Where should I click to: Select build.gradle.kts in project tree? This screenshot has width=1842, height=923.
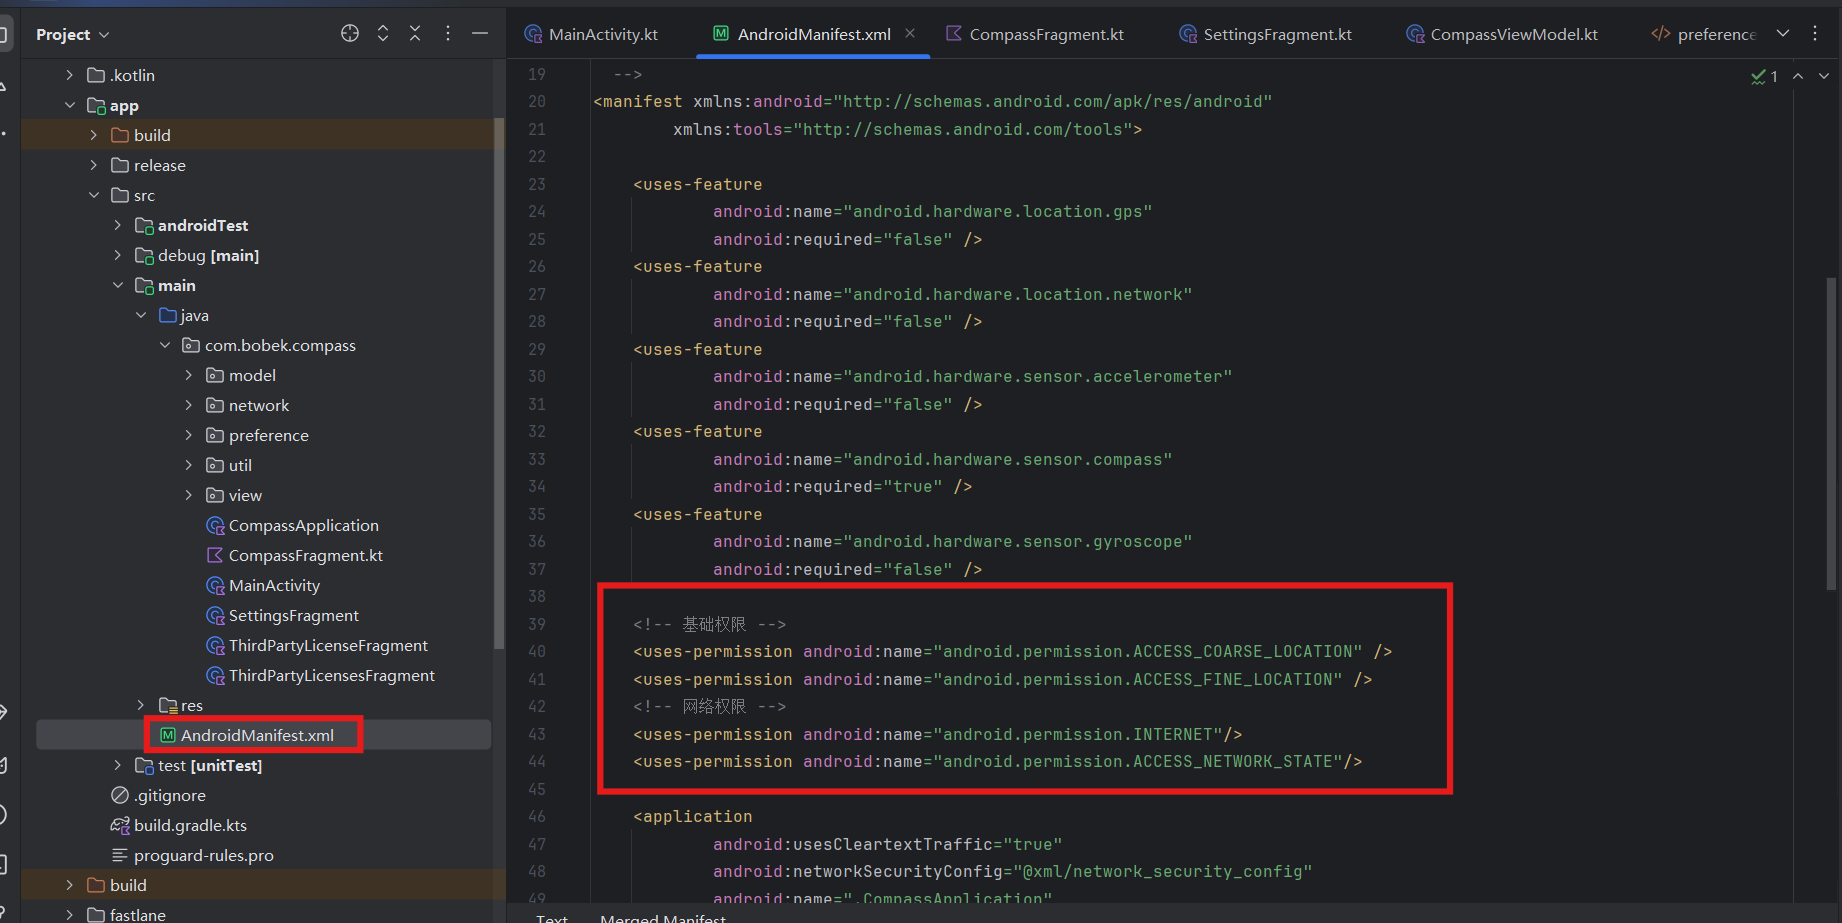pyautogui.click(x=190, y=826)
